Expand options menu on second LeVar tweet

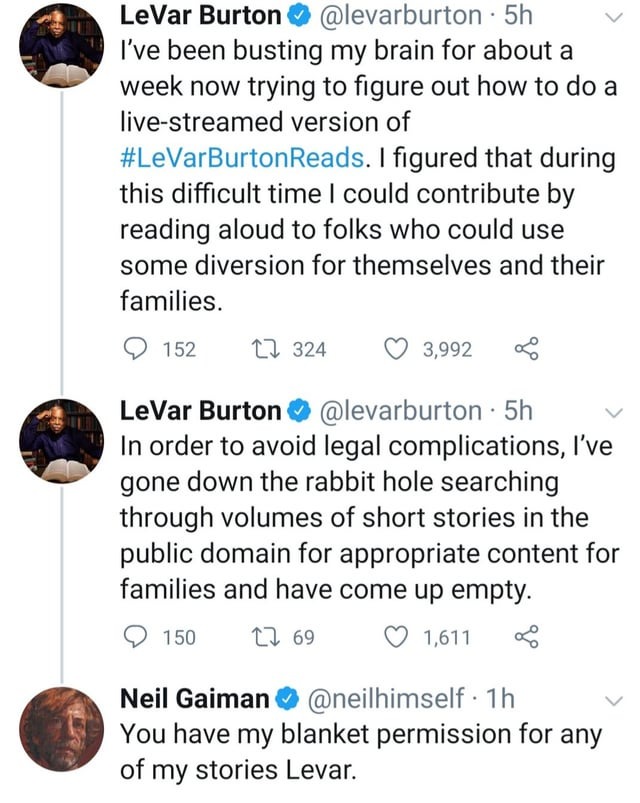pos(615,411)
